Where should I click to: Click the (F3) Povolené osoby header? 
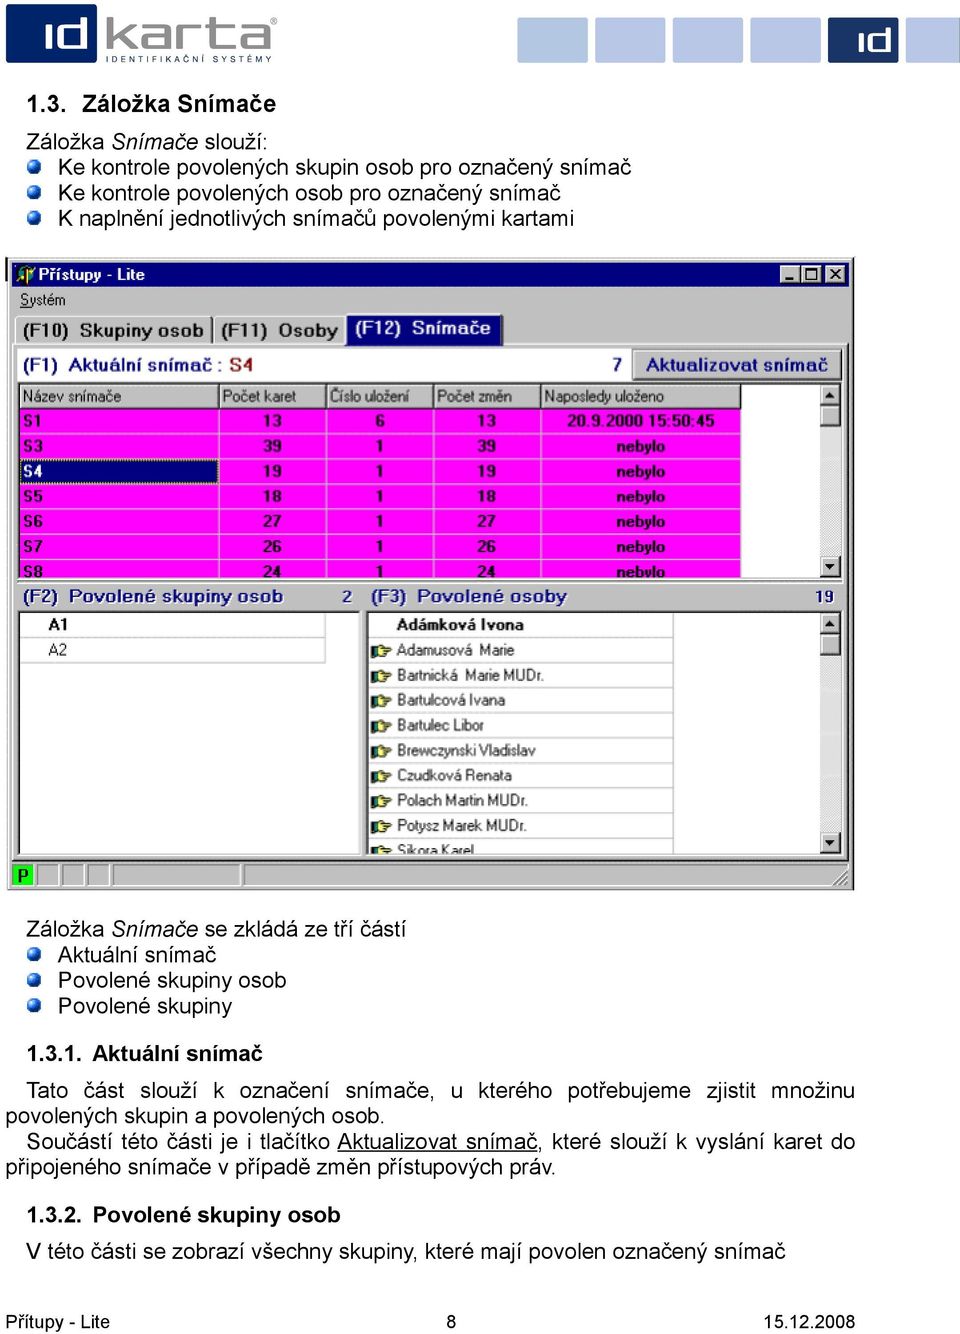click(x=468, y=596)
